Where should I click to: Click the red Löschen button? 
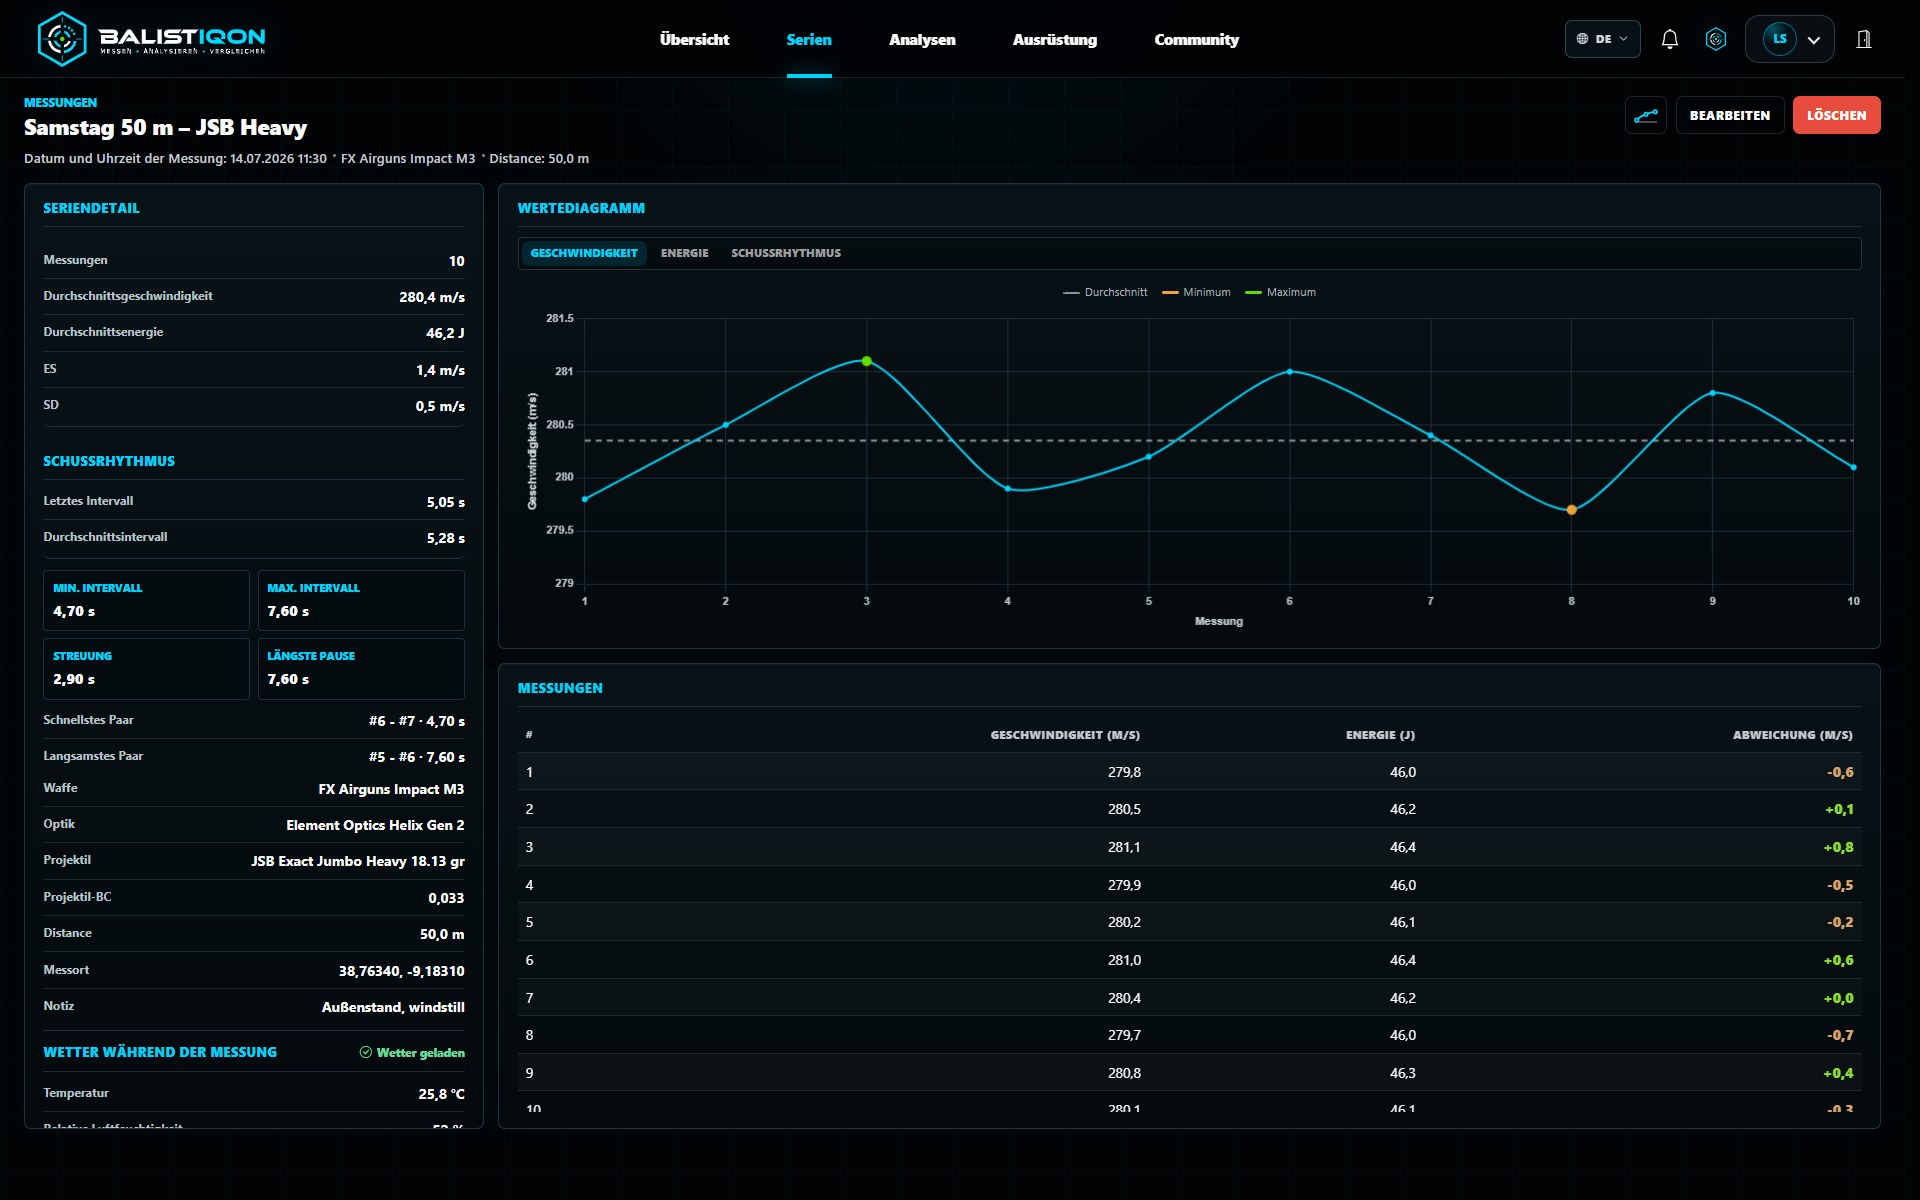(x=1836, y=115)
